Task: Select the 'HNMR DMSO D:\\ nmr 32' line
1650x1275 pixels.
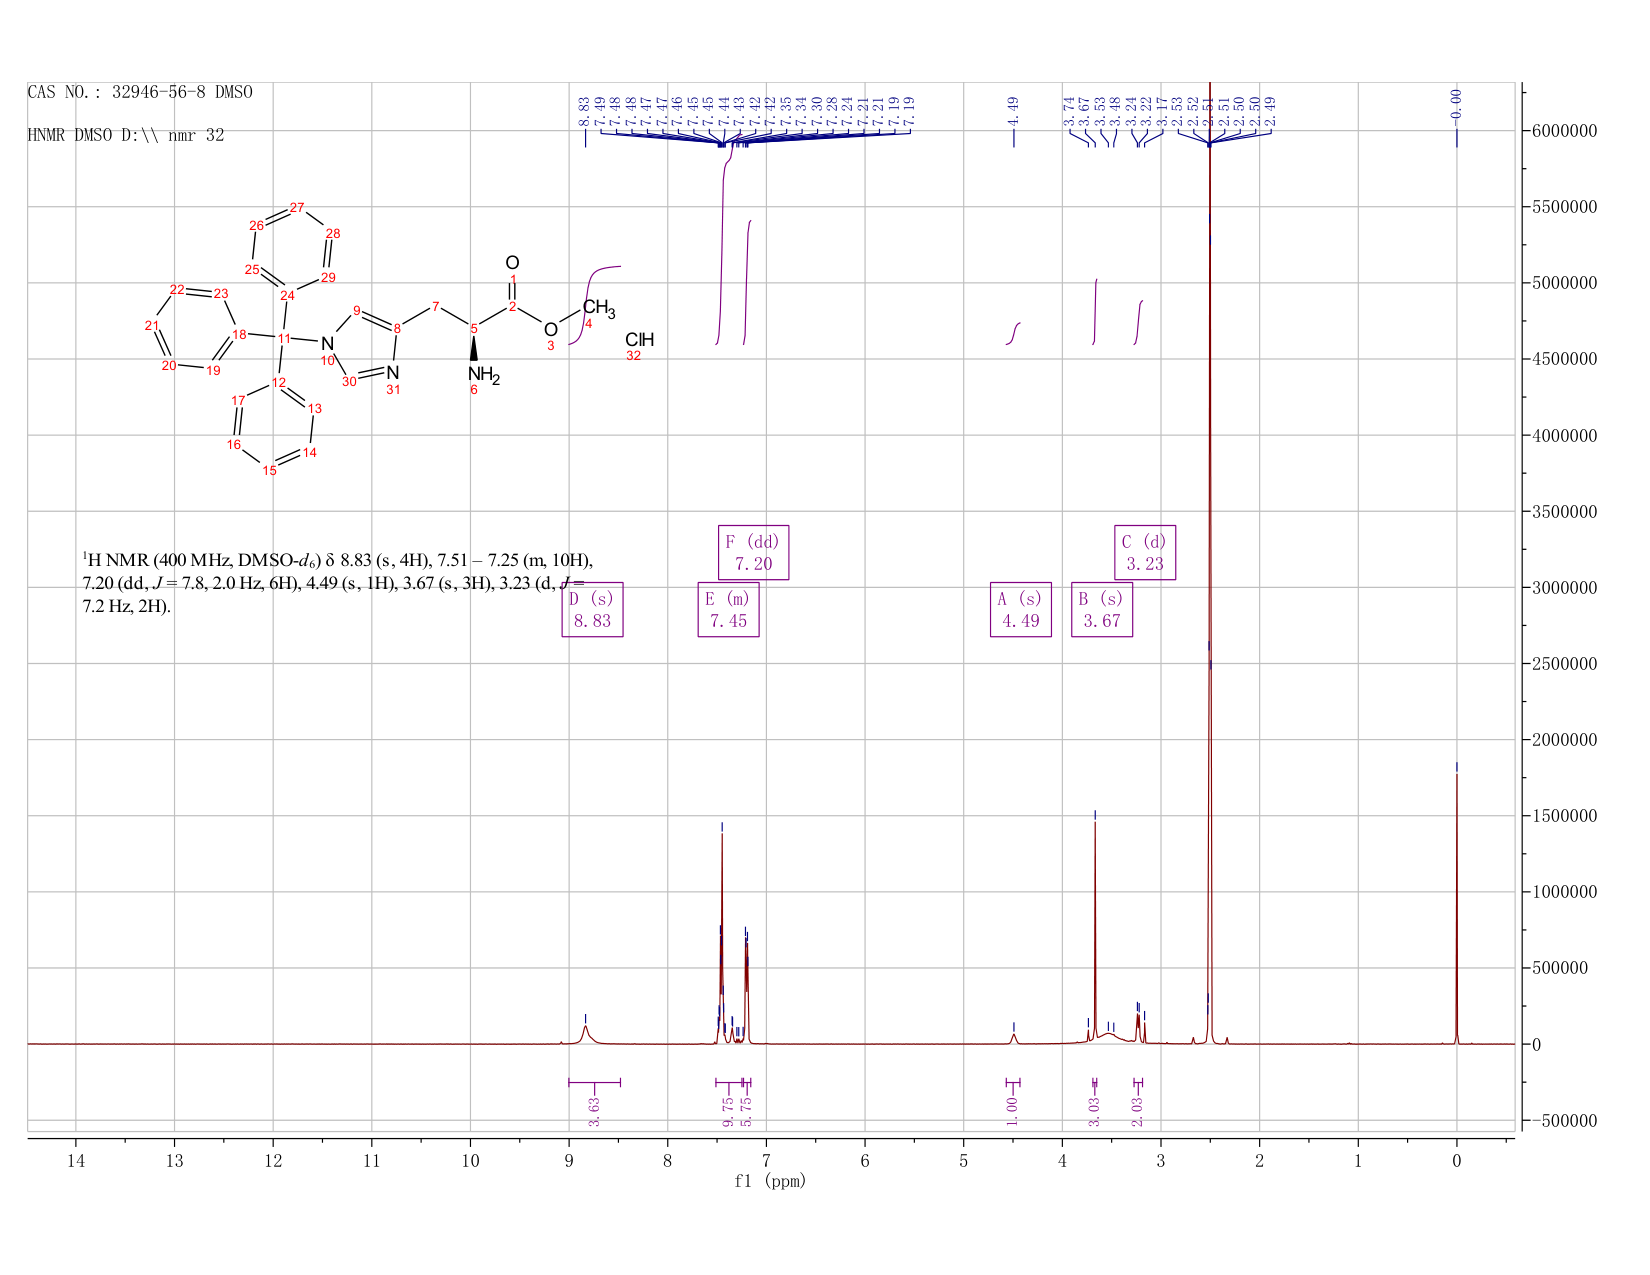Action: pos(126,135)
